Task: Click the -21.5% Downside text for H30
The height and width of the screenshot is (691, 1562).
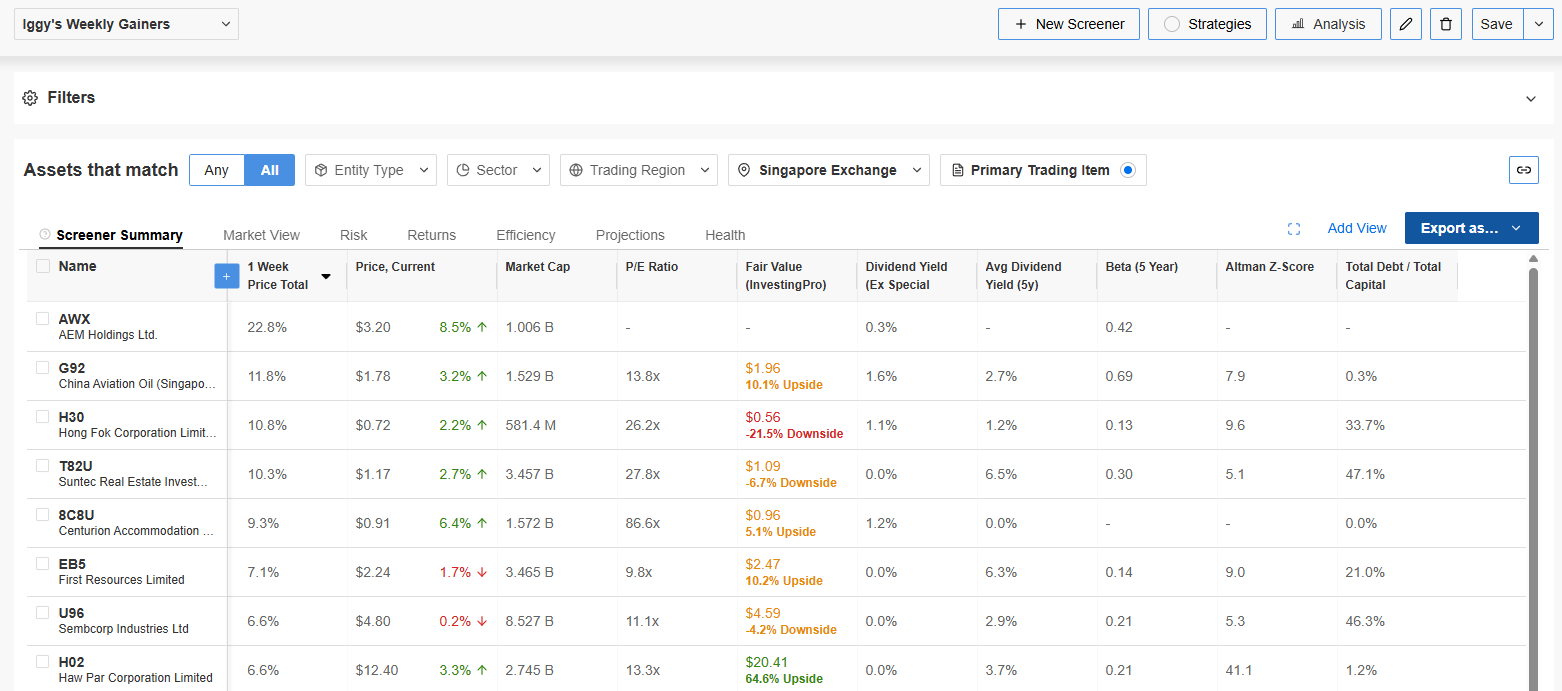Action: point(794,434)
